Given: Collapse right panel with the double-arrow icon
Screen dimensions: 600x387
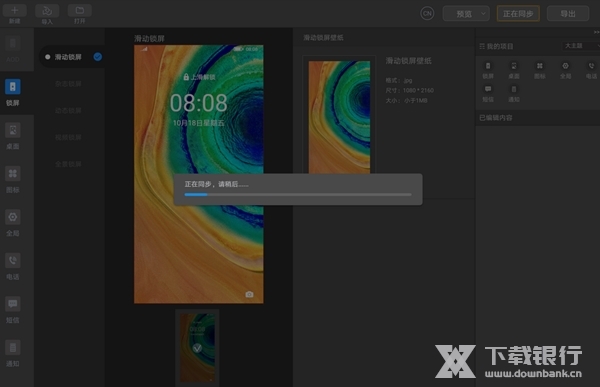Looking at the screenshot, I should [x=597, y=32].
